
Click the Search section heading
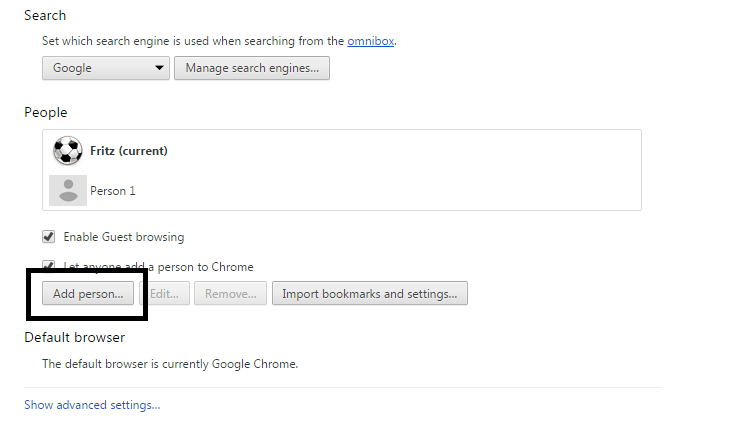[45, 15]
